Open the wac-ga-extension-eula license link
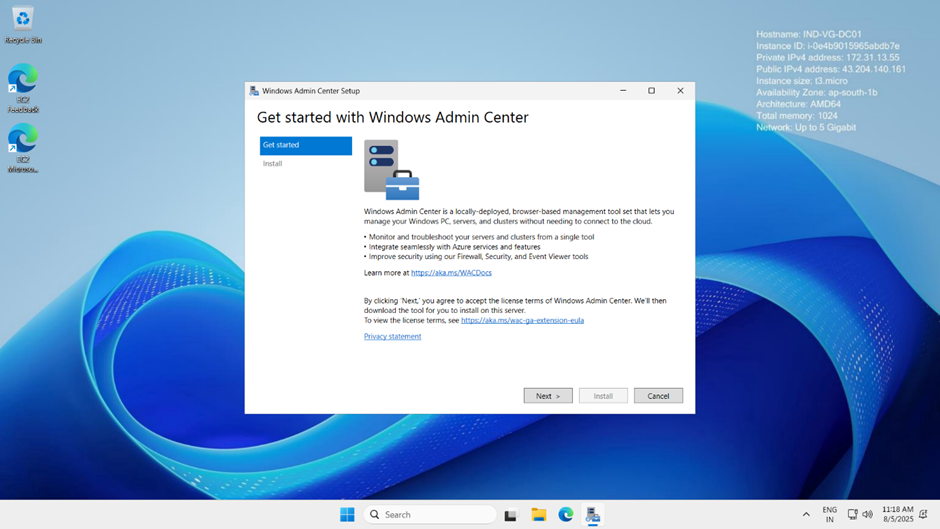The width and height of the screenshot is (940, 529). coord(522,320)
